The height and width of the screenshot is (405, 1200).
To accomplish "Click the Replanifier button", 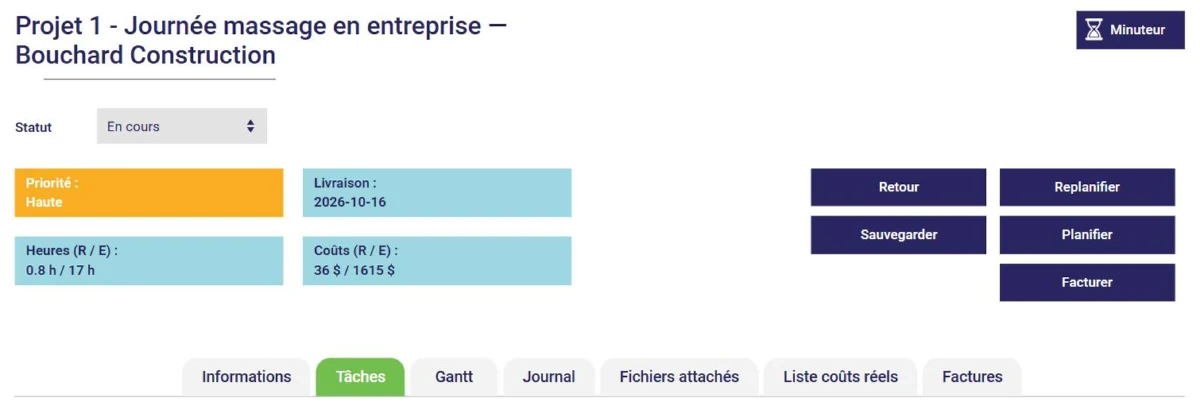I will 1087,187.
